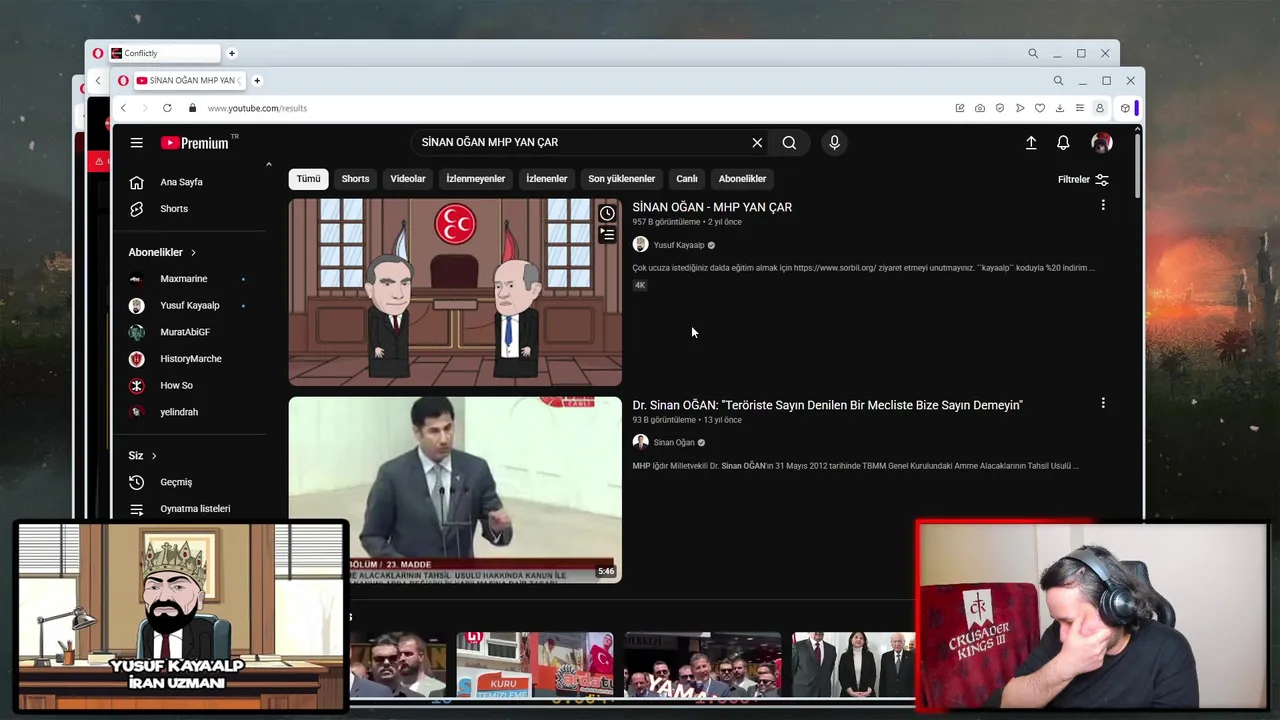Expand the Siz section
This screenshot has width=1280, height=720.
click(143, 456)
